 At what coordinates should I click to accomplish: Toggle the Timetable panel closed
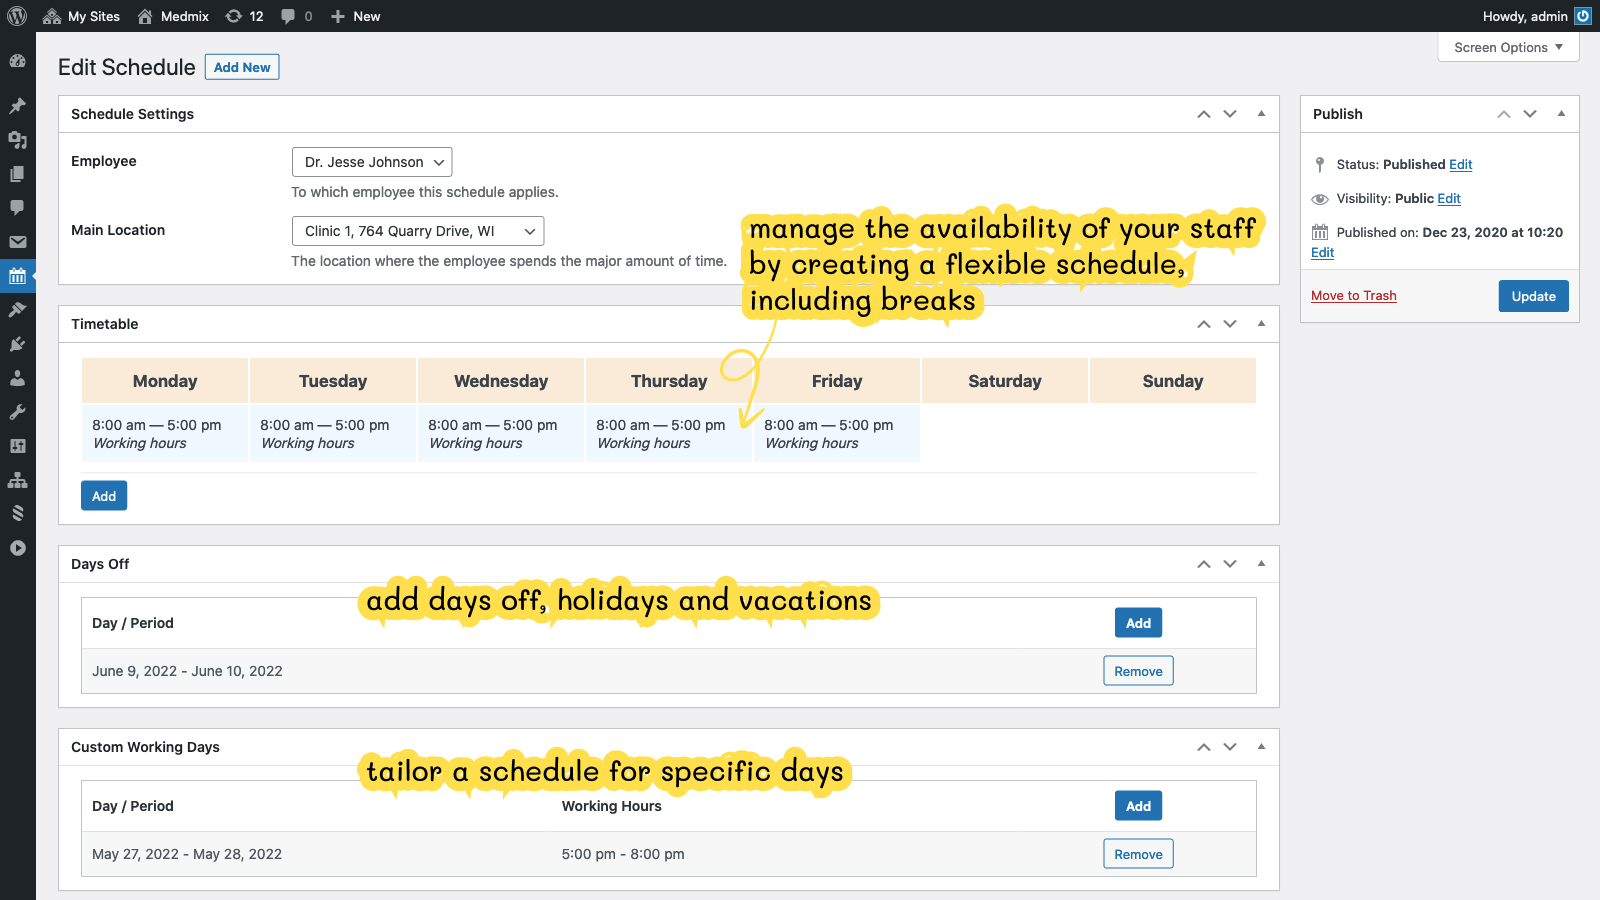click(1261, 324)
